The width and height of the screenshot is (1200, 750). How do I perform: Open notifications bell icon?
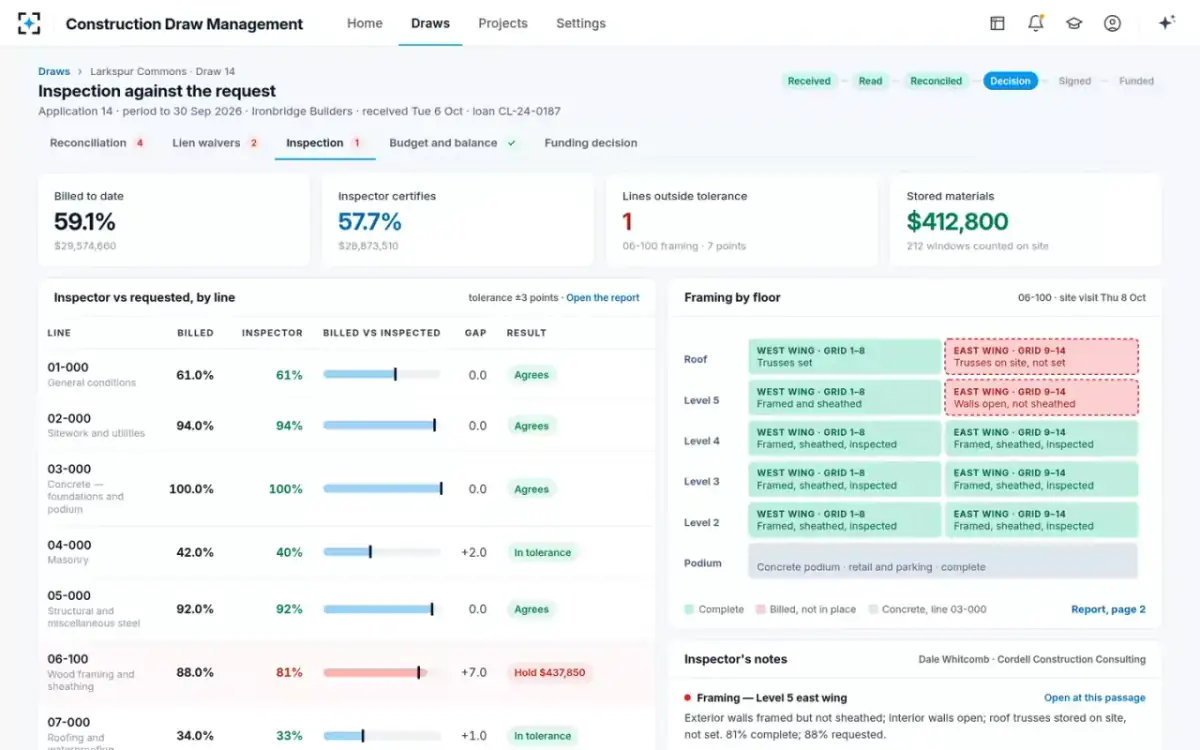pyautogui.click(x=1035, y=23)
